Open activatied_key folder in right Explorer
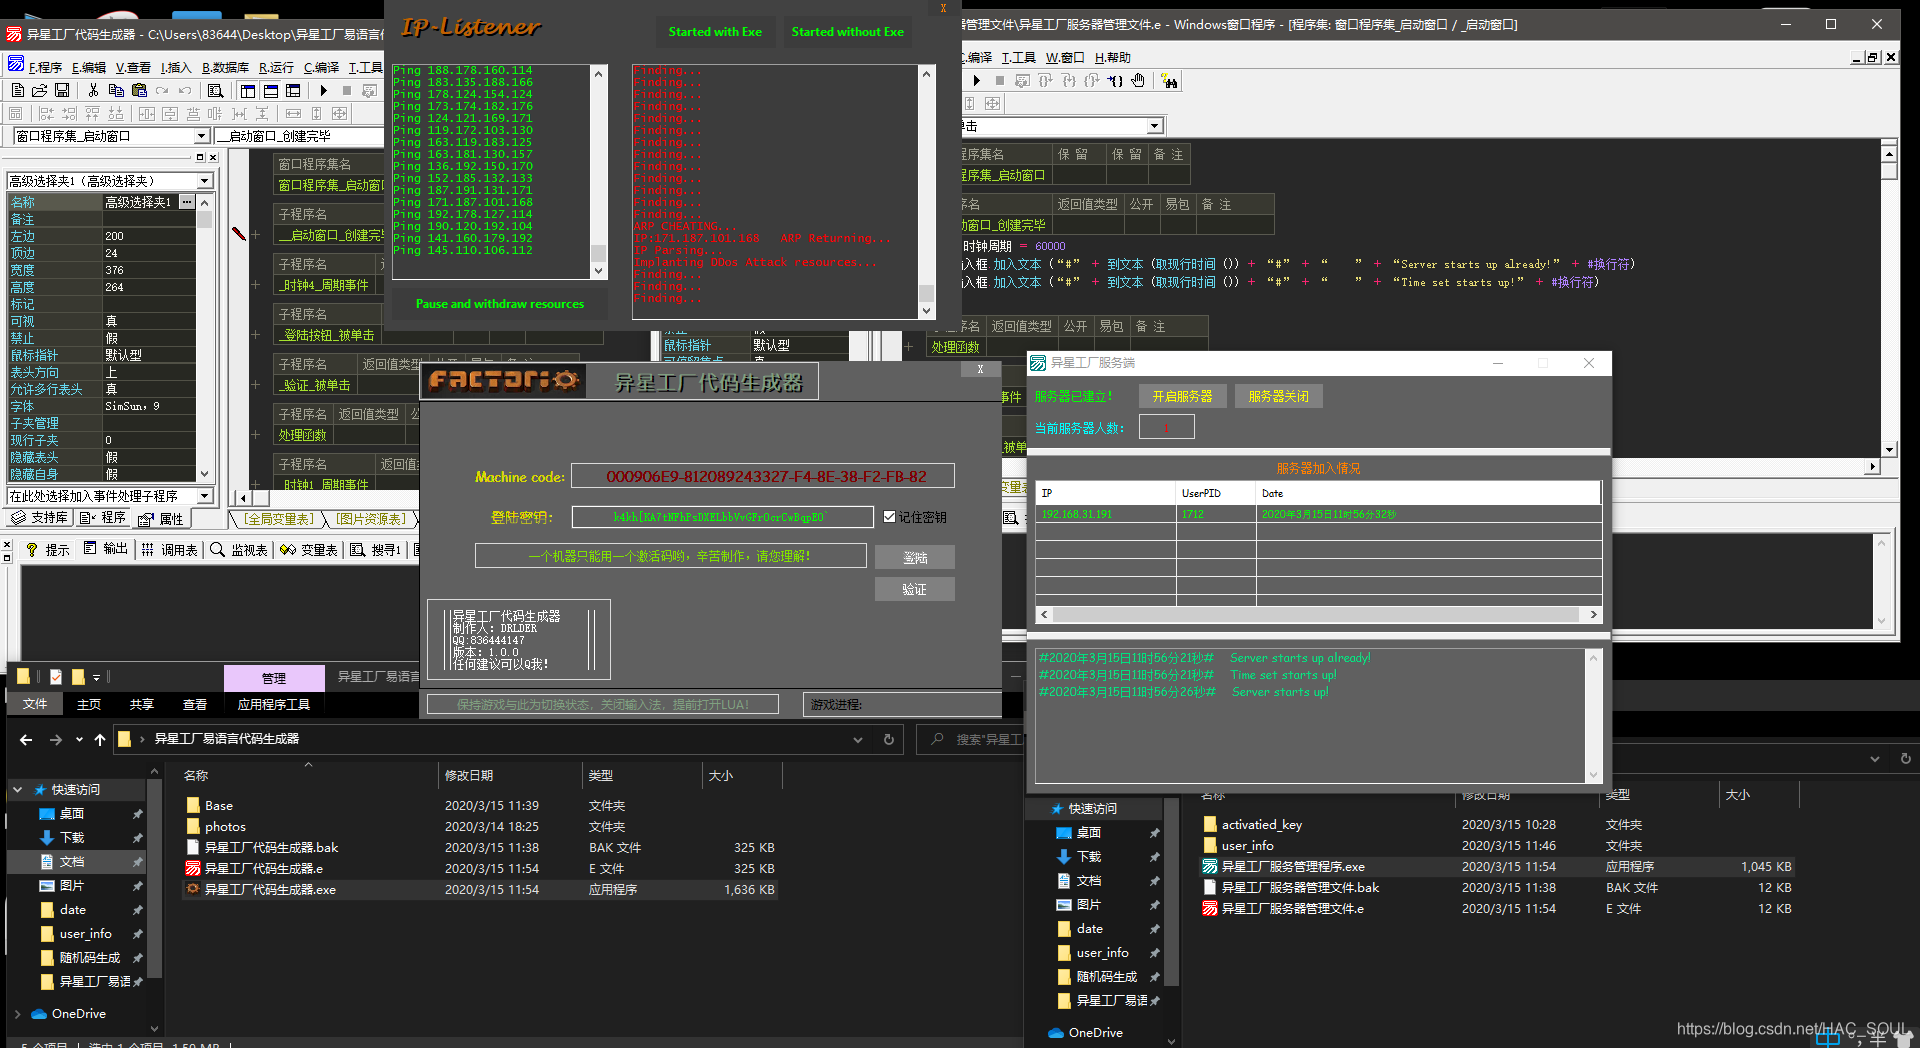 (x=1261, y=824)
